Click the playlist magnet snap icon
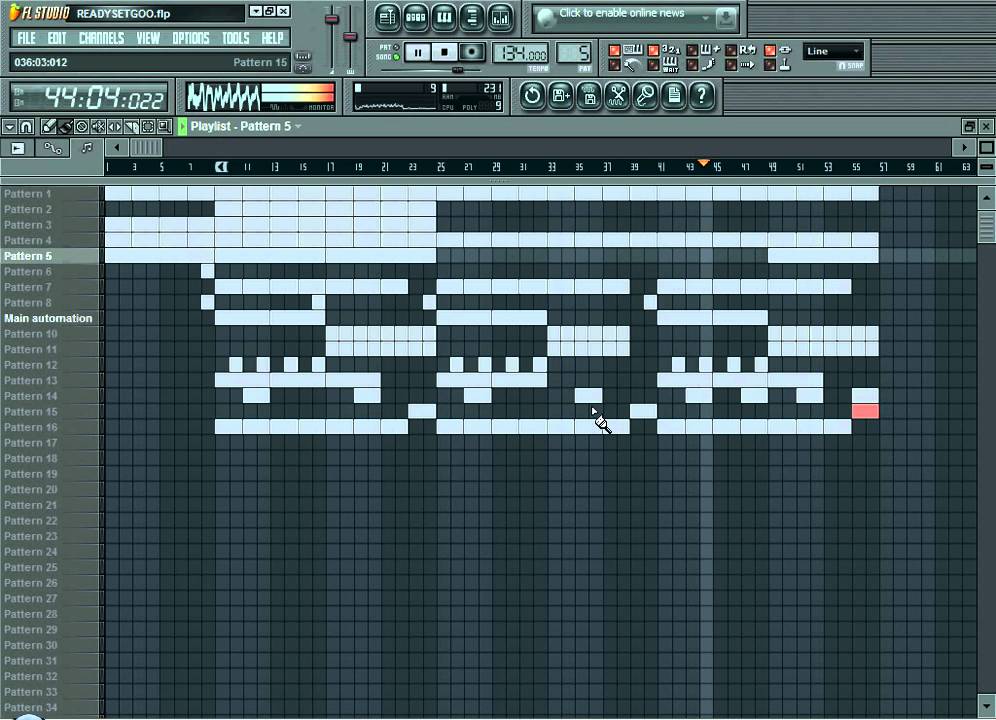This screenshot has width=996, height=720. tap(26, 126)
